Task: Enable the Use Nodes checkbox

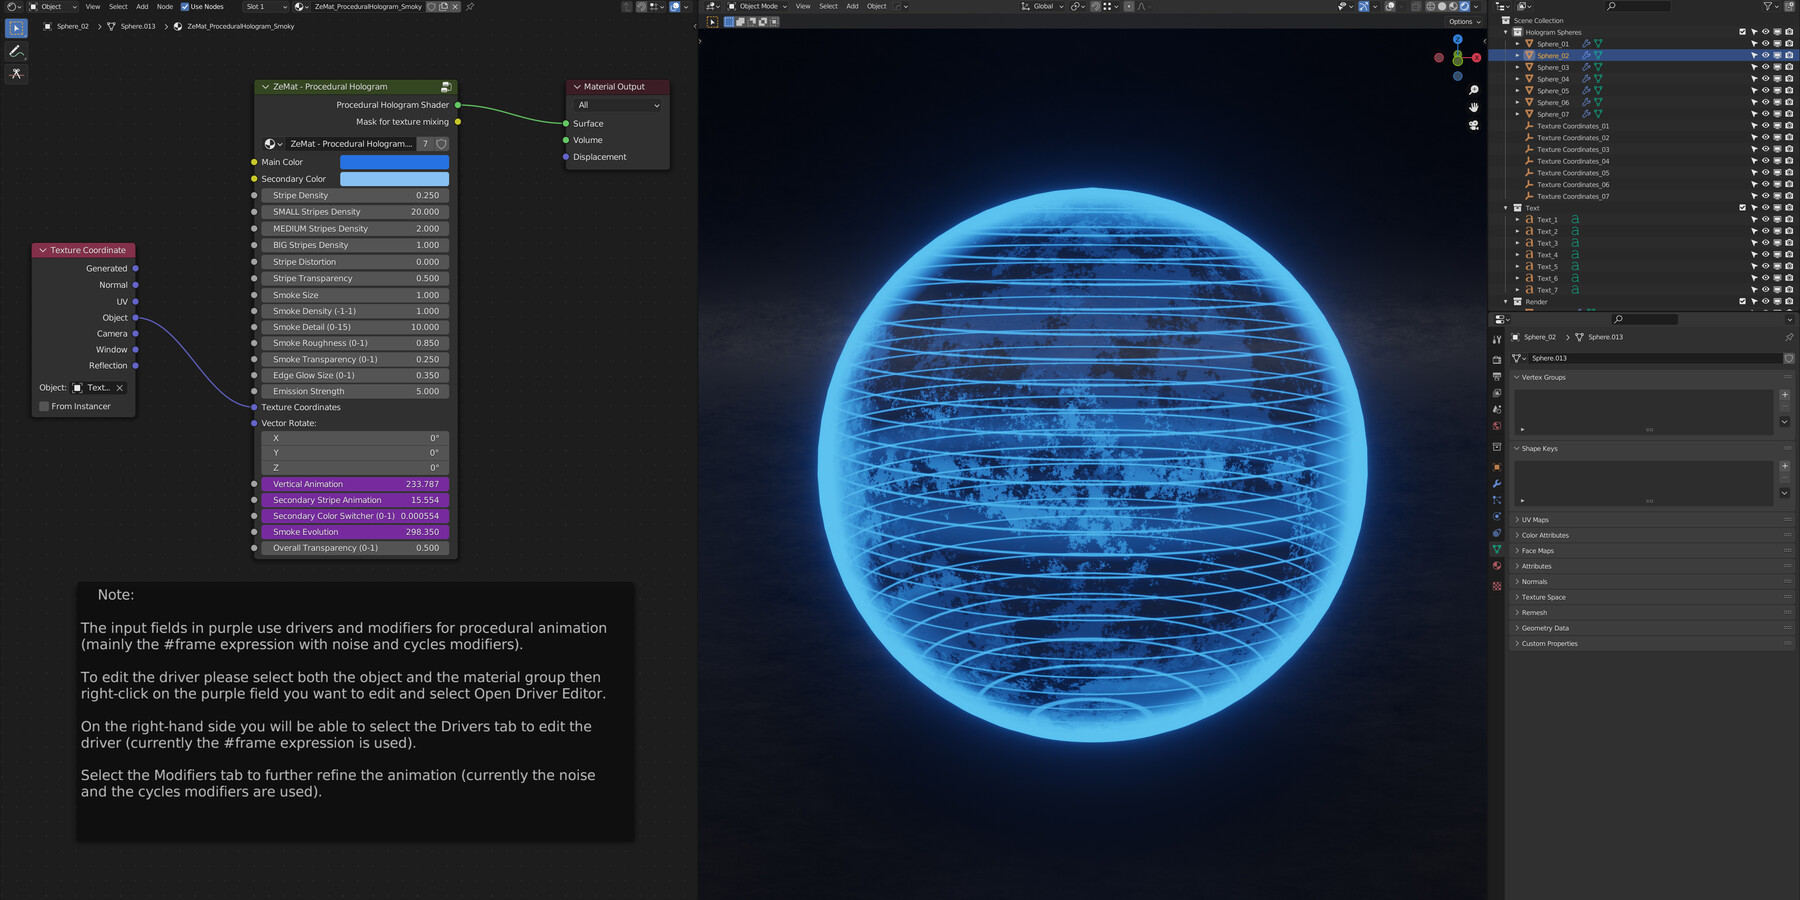Action: 184,7
